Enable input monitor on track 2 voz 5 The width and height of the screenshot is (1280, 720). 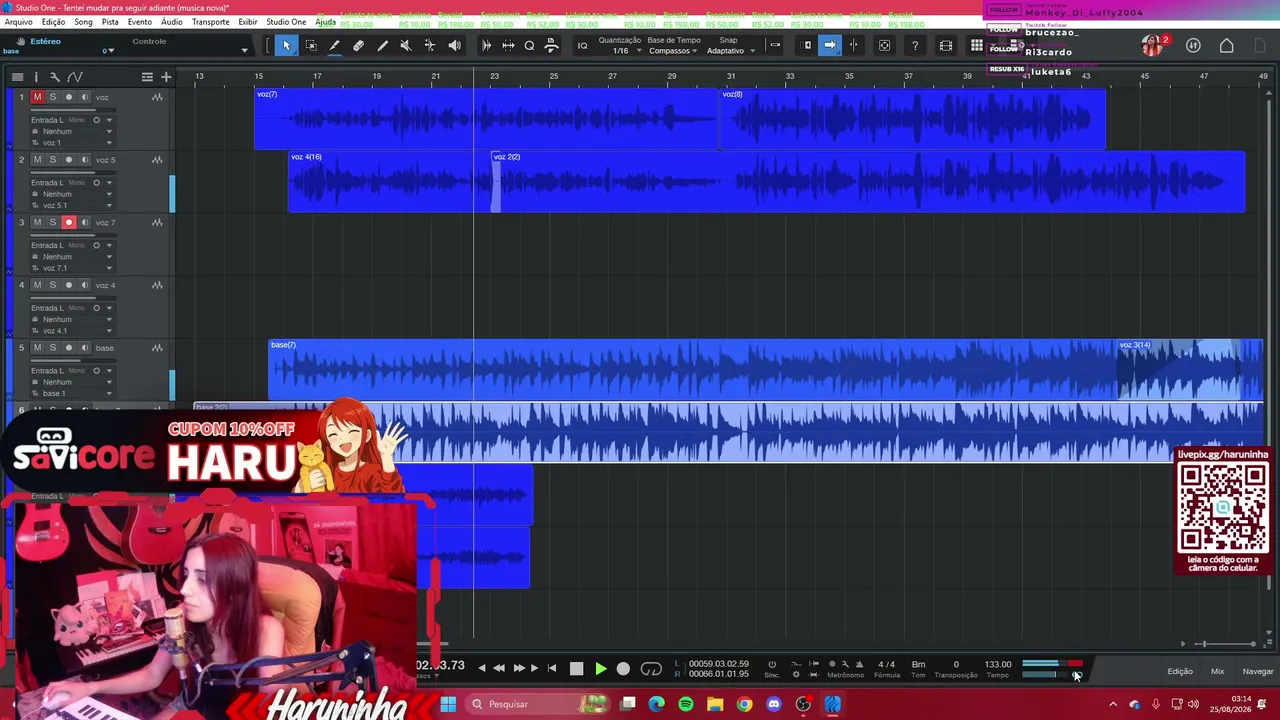[x=84, y=160]
